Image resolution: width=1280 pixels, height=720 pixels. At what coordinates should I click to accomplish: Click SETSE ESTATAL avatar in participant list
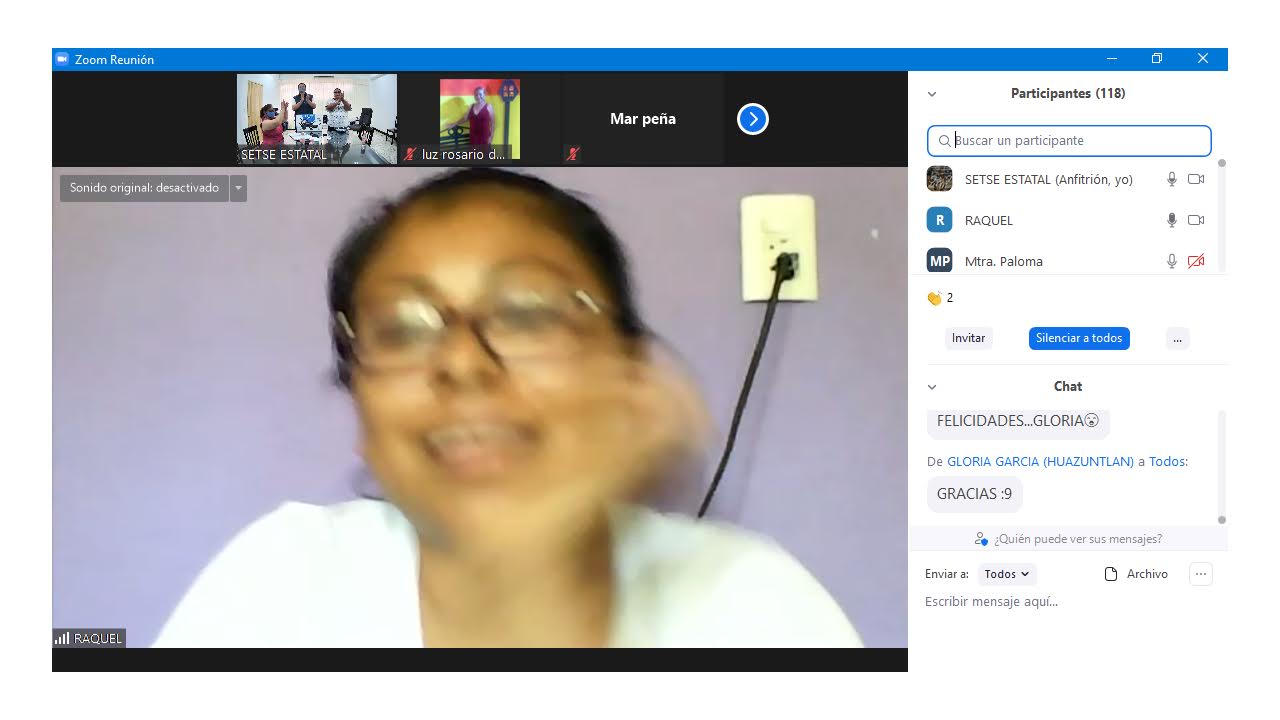(x=940, y=179)
